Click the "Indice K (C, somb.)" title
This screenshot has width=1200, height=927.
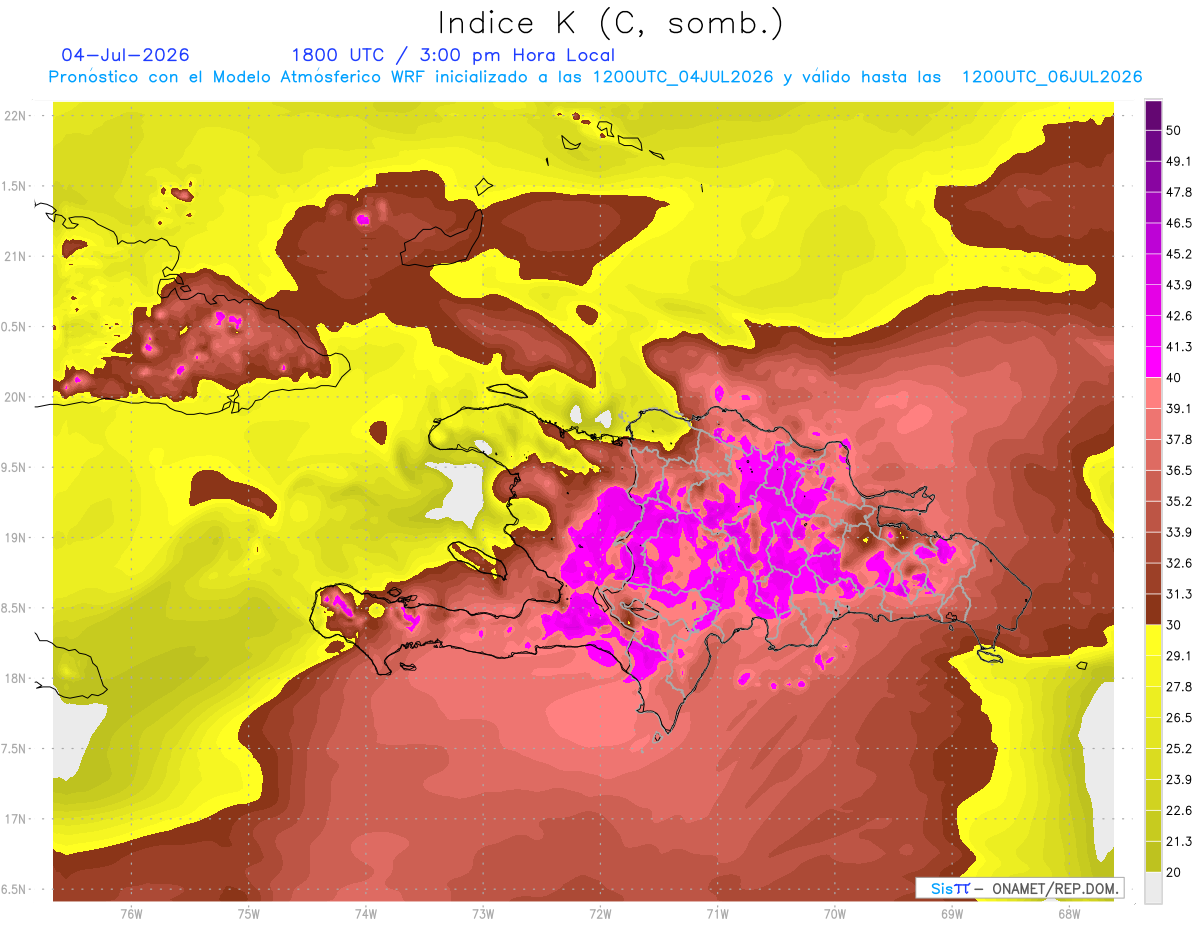pos(610,23)
